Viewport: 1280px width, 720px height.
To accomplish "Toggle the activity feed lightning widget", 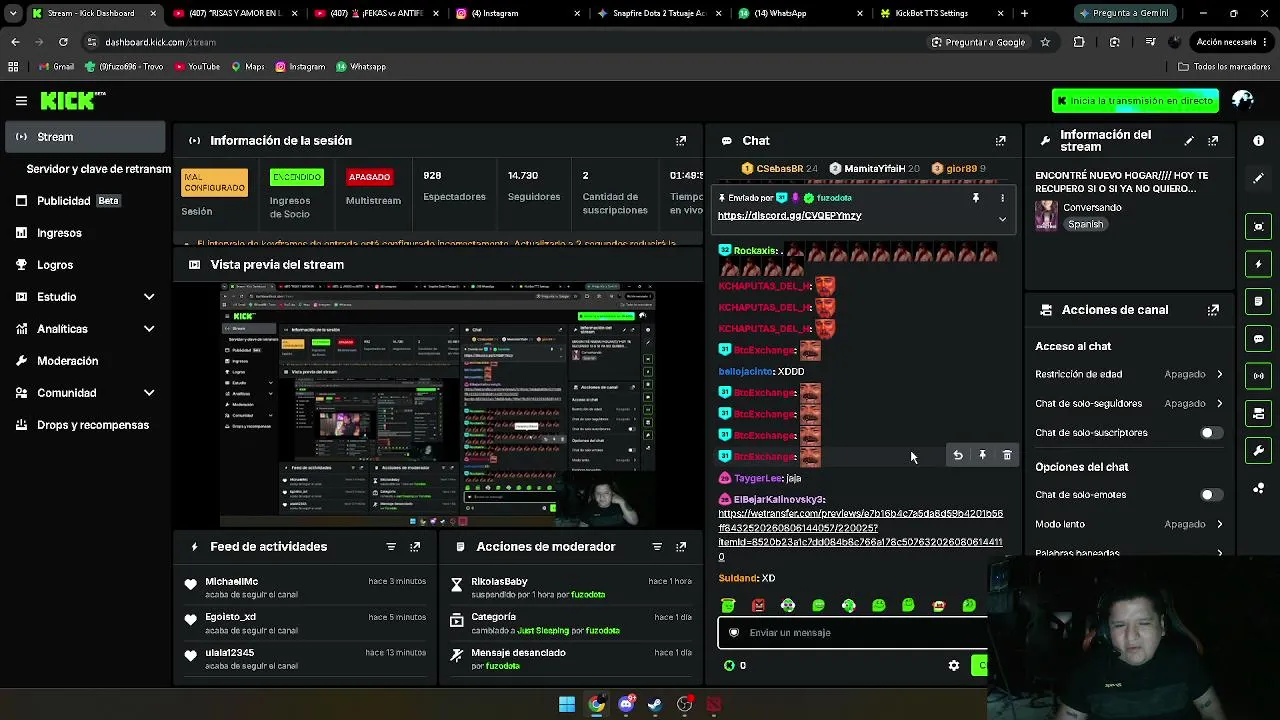I will point(1259,264).
